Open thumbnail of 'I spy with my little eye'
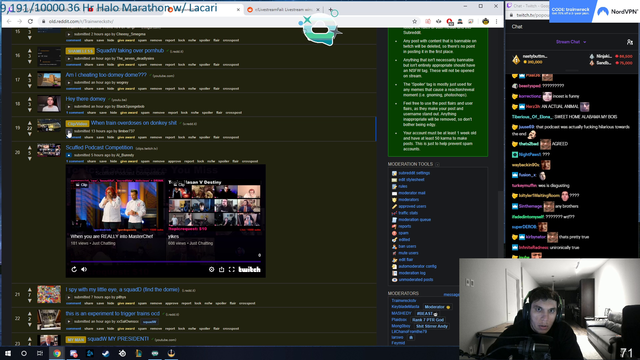 pos(49,294)
